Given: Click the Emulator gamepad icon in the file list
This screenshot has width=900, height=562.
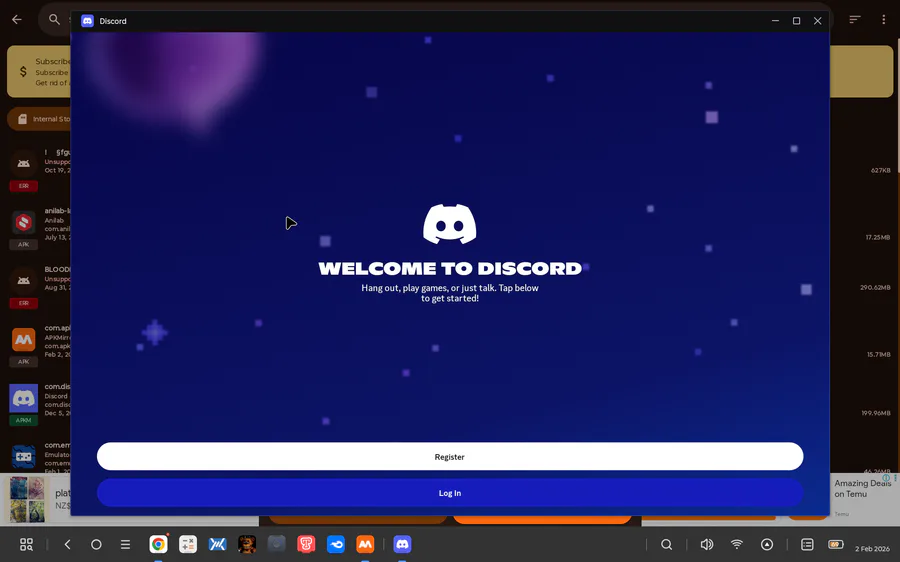Looking at the screenshot, I should point(24,456).
